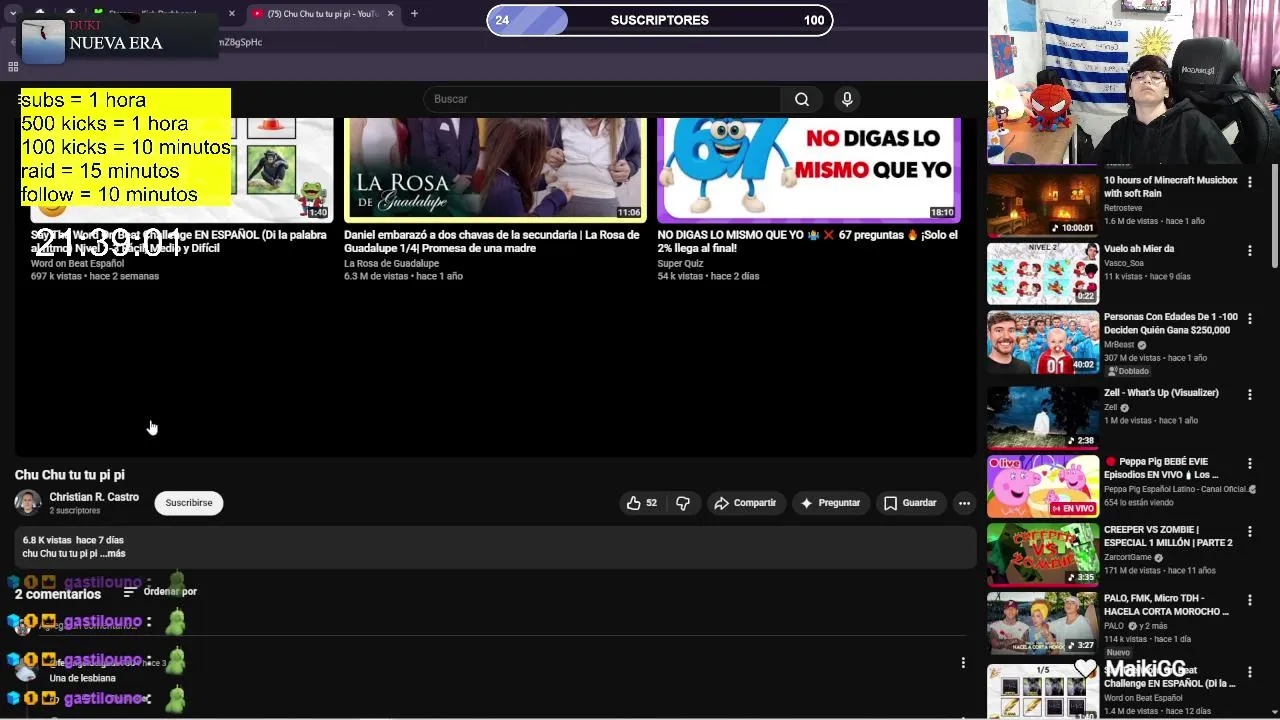The width and height of the screenshot is (1280, 720).
Task: Open options menu for Zell What's Up video
Action: 1249,395
